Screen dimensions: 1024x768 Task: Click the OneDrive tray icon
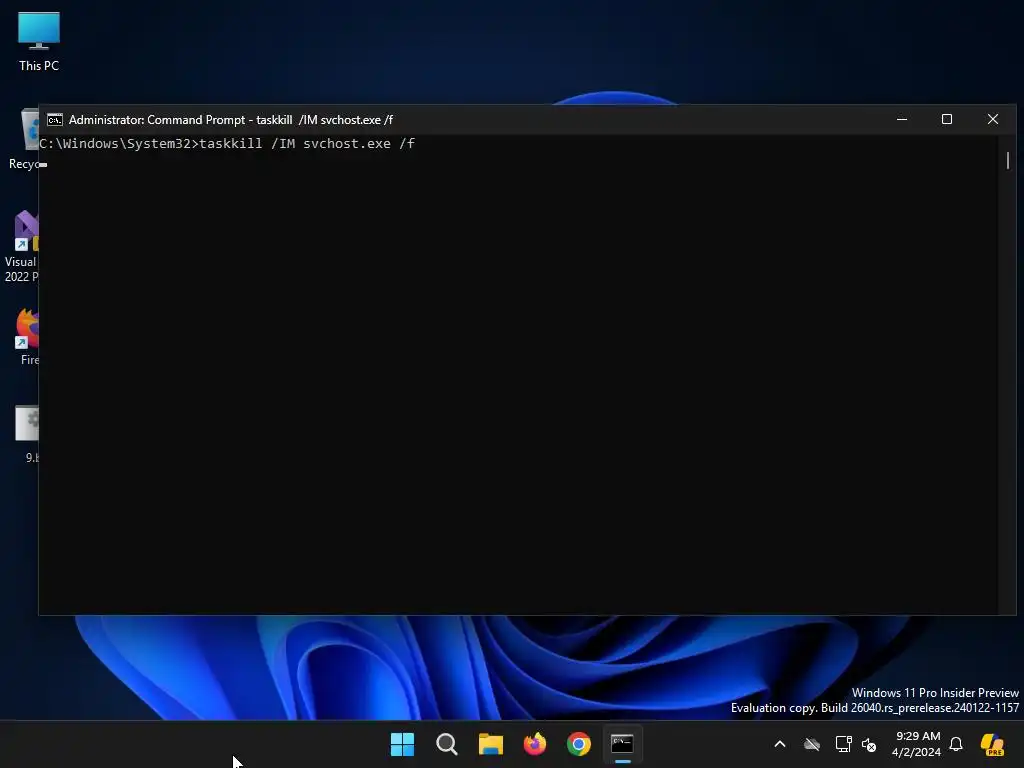(x=812, y=744)
